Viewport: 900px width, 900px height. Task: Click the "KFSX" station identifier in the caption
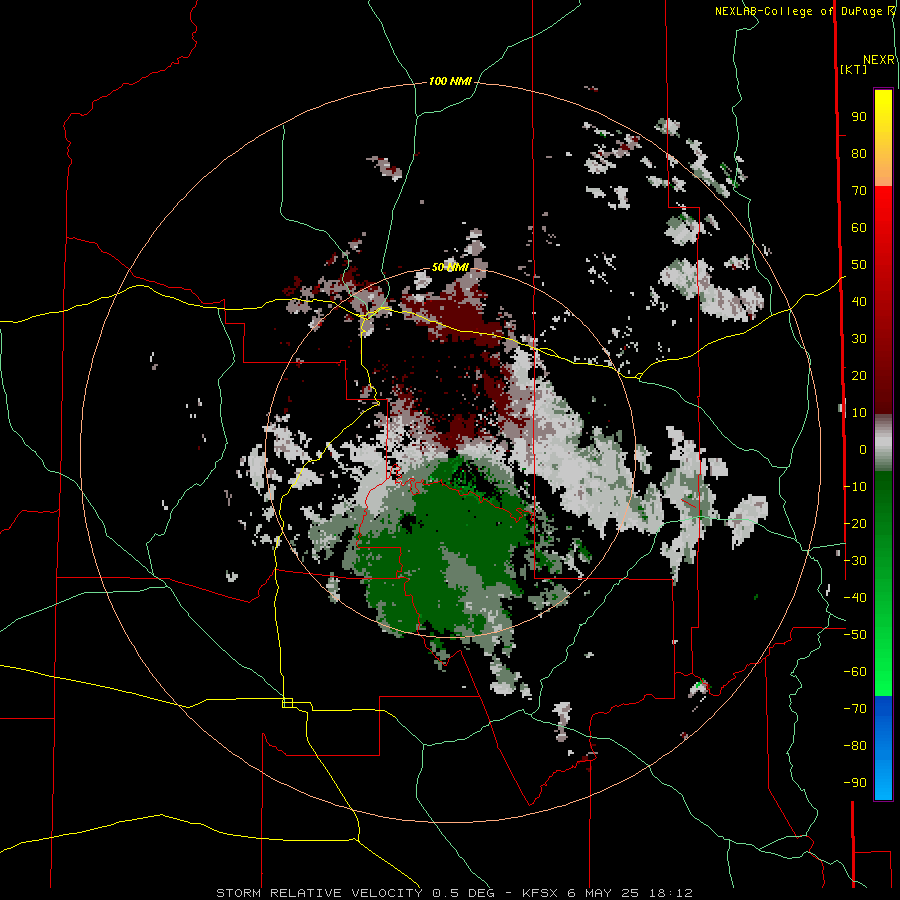(x=540, y=893)
